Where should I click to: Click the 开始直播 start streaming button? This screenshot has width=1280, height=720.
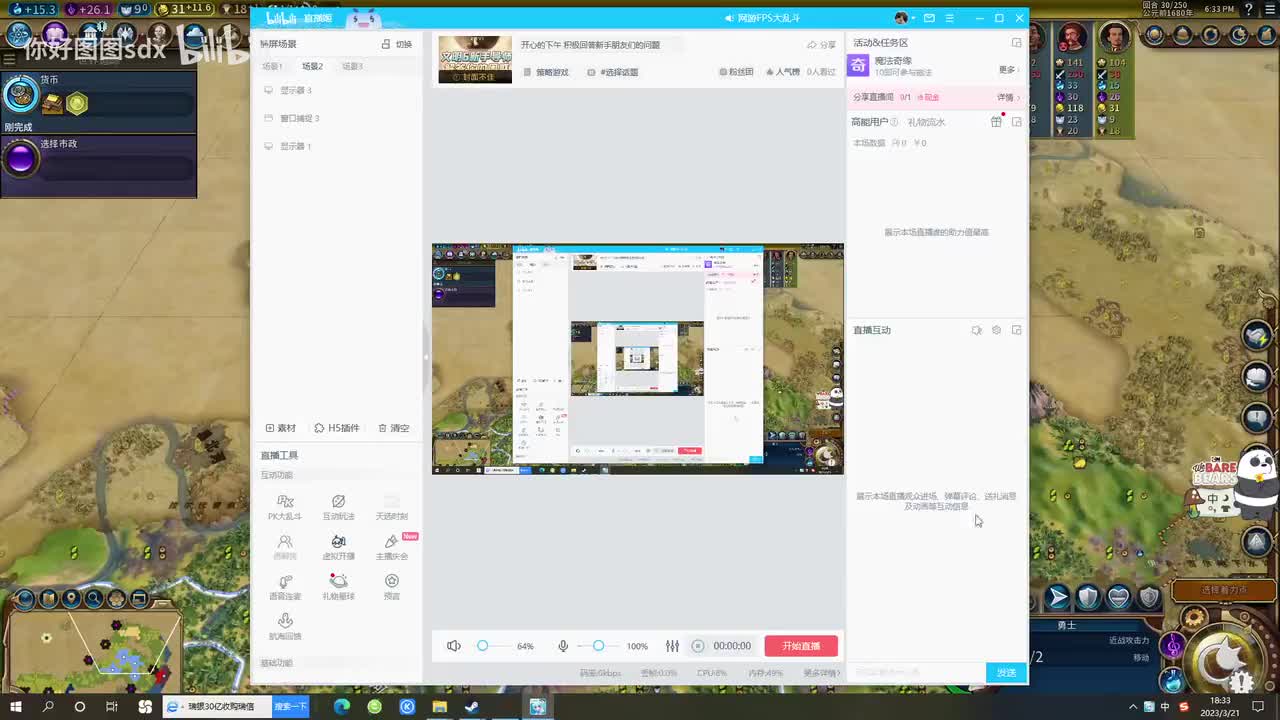(x=801, y=646)
